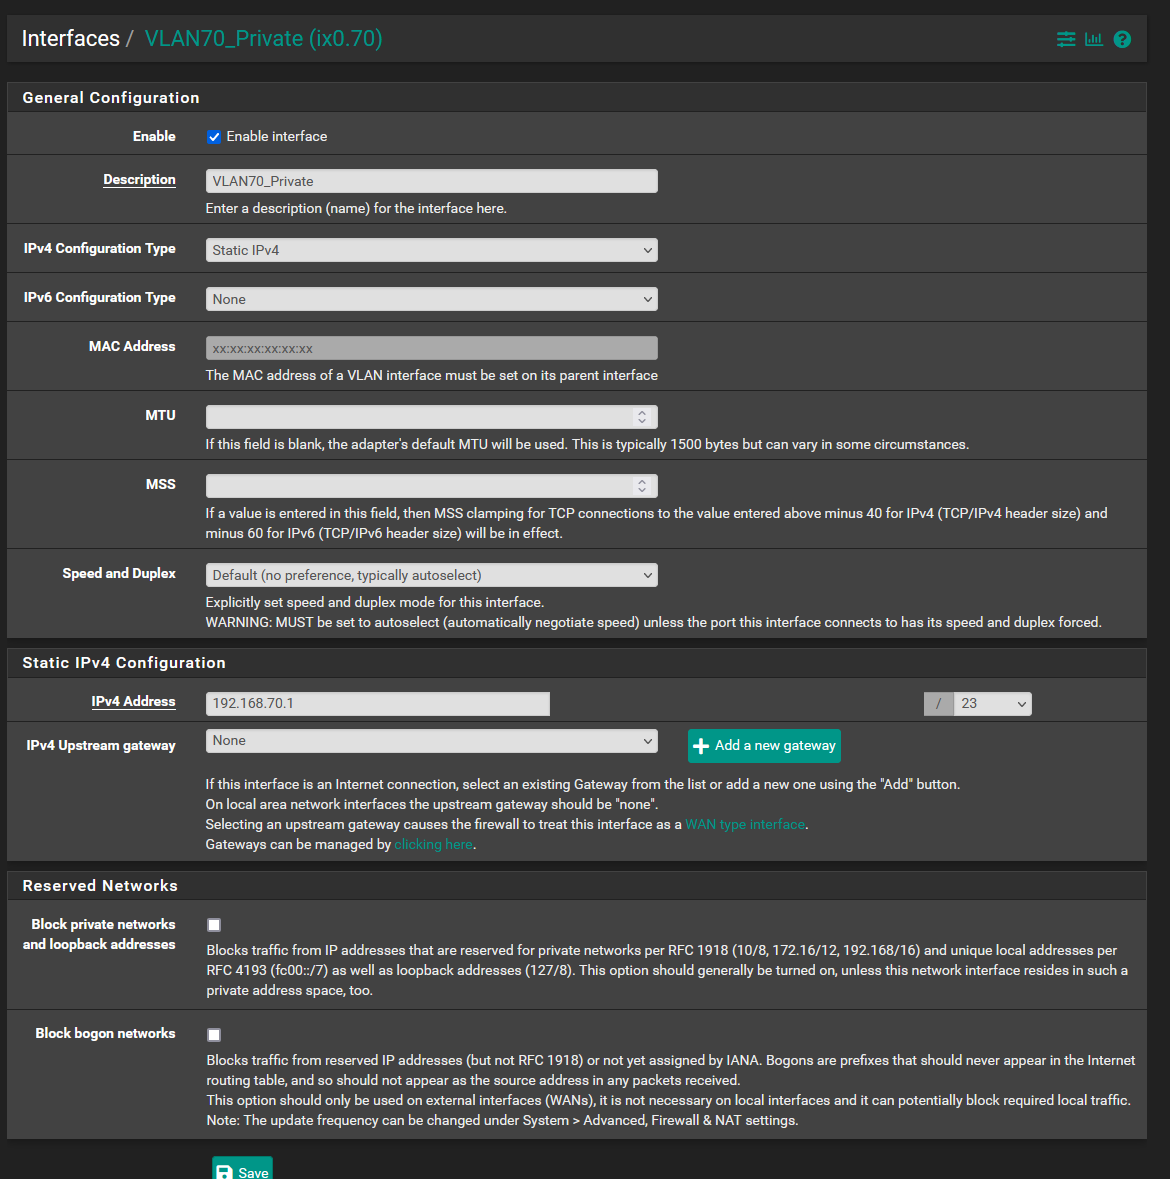
Task: Open VLAN70_Private (ix0.70) breadcrumb link
Action: [263, 38]
